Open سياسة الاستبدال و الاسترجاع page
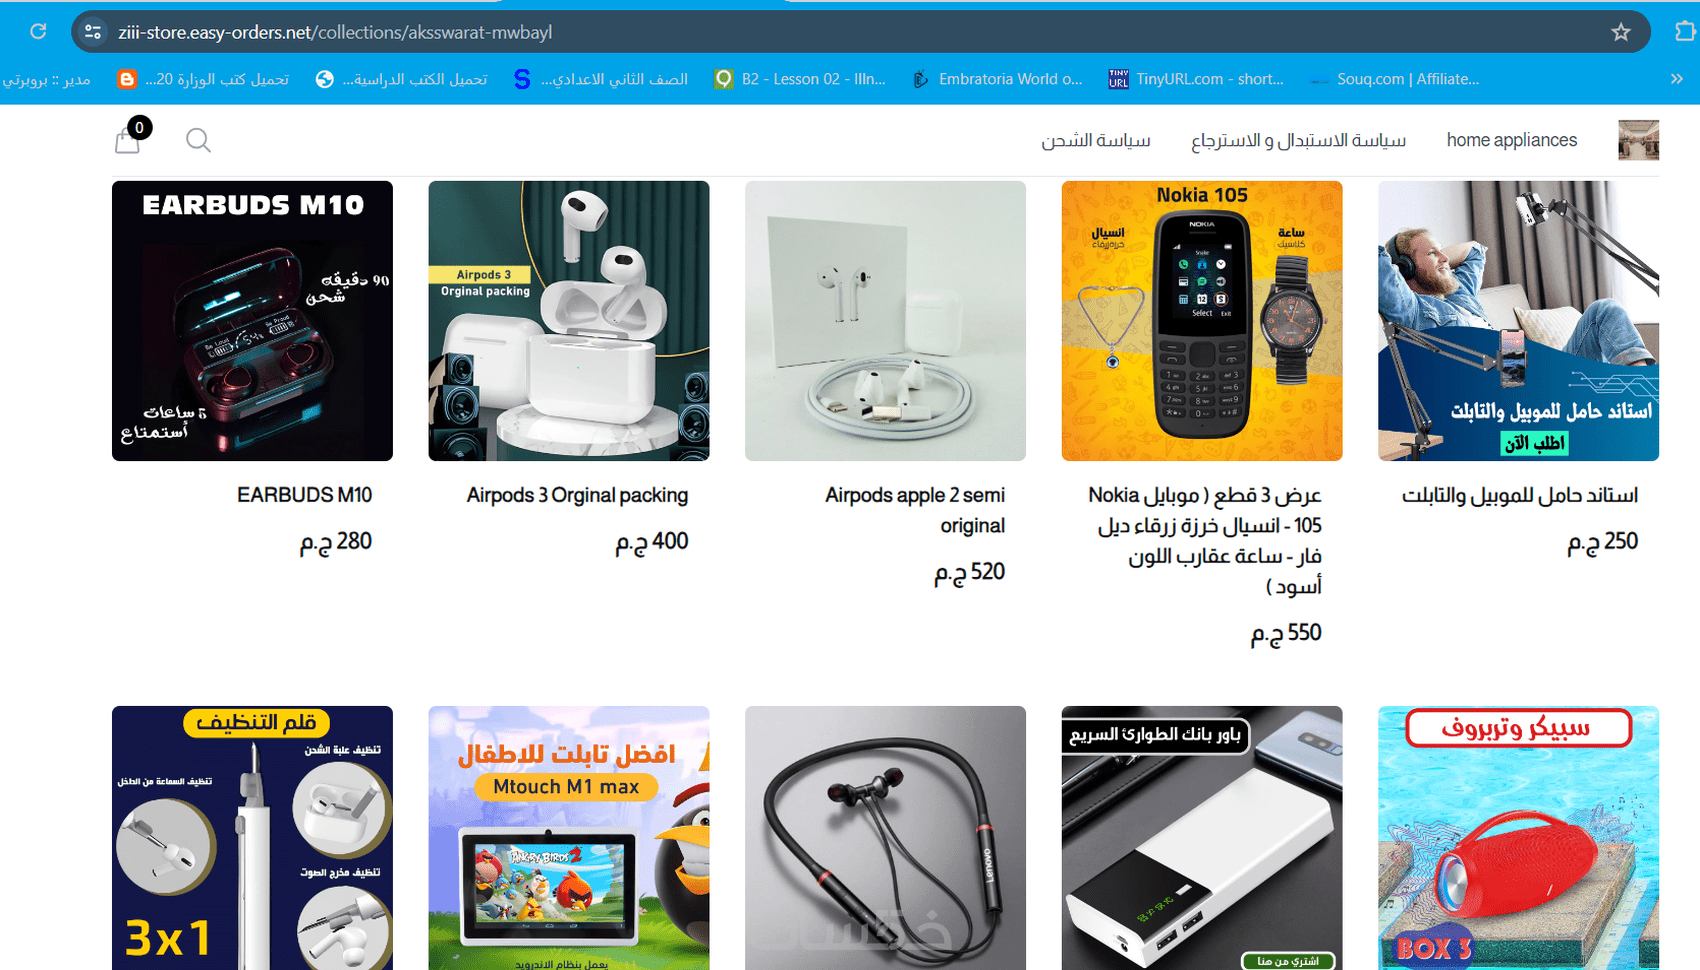The width and height of the screenshot is (1700, 970). click(x=1298, y=140)
